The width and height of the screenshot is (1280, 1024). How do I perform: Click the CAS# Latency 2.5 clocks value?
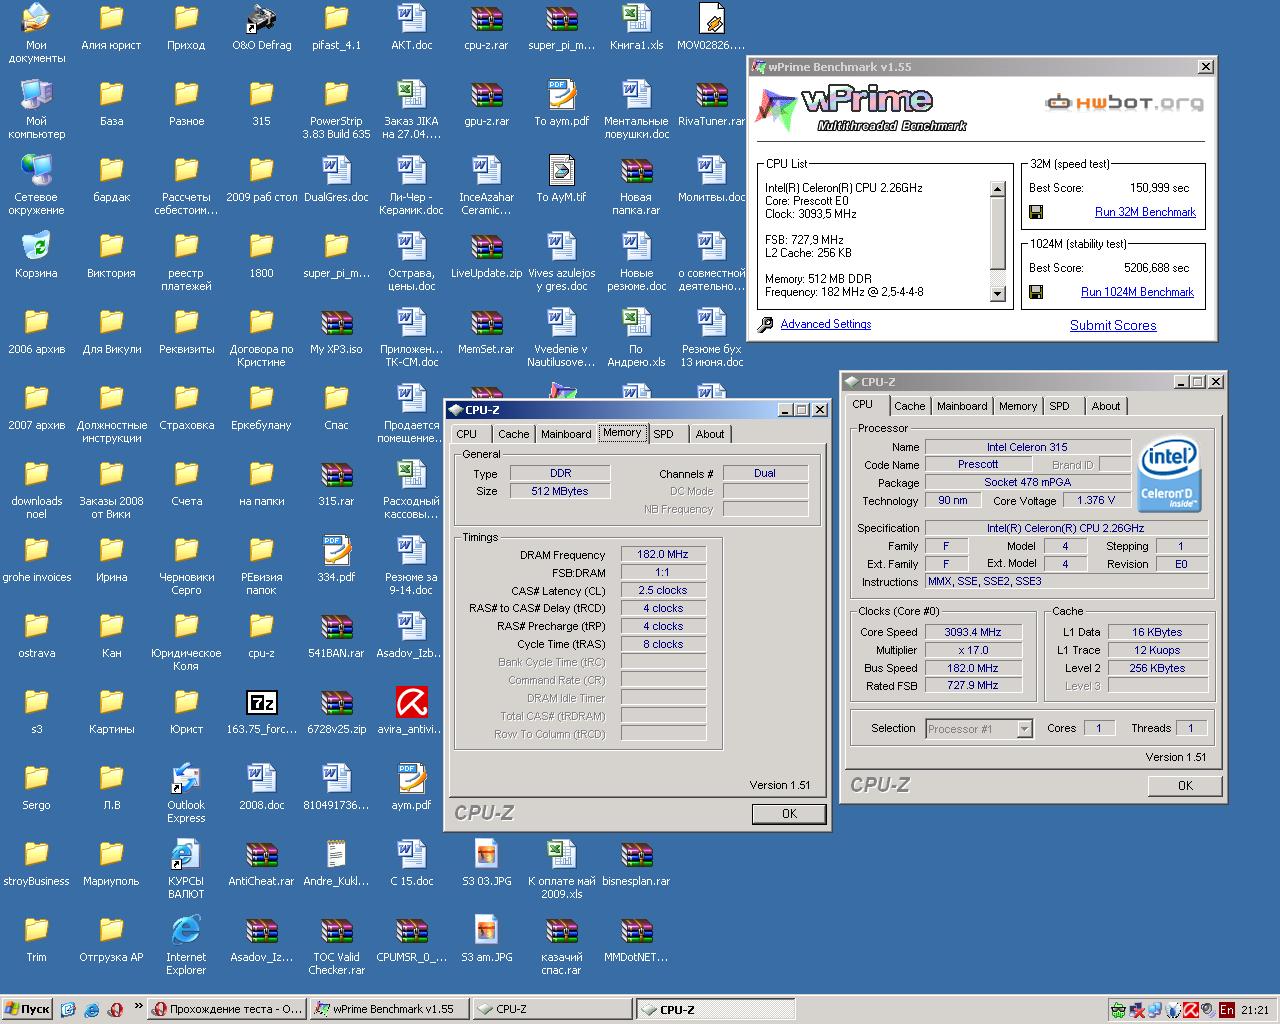[663, 590]
